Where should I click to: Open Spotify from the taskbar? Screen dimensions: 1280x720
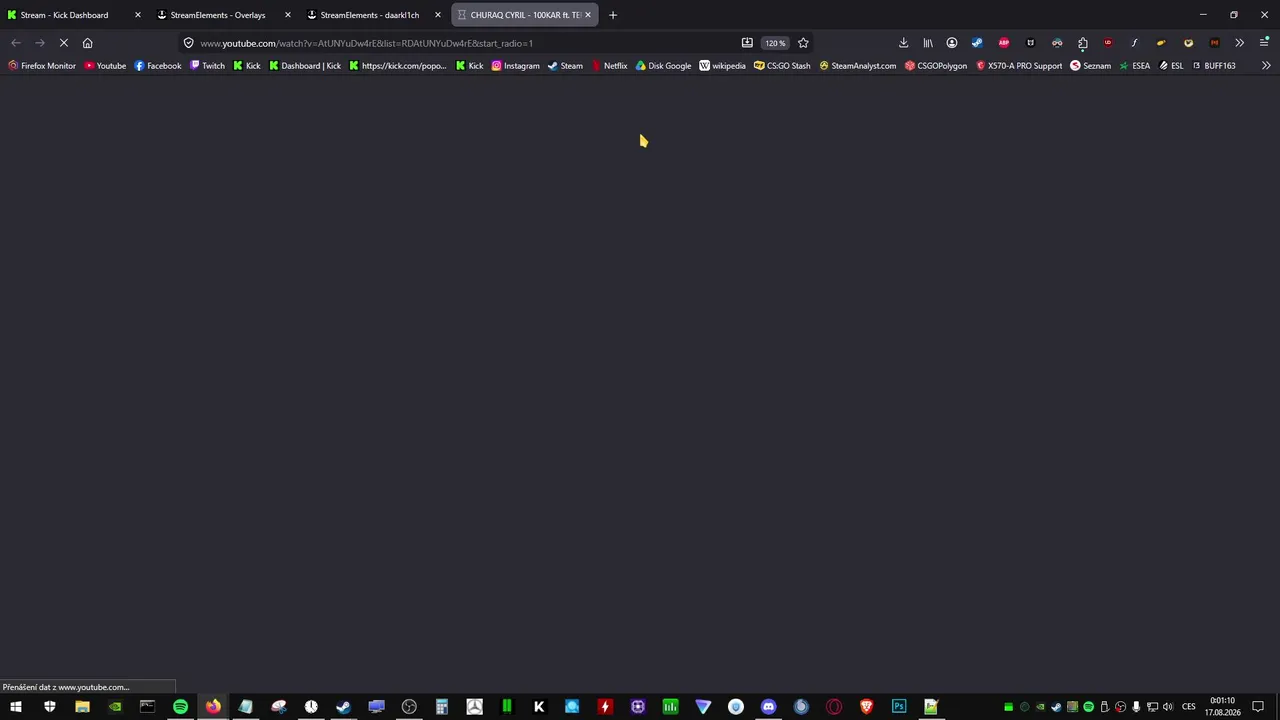point(180,707)
